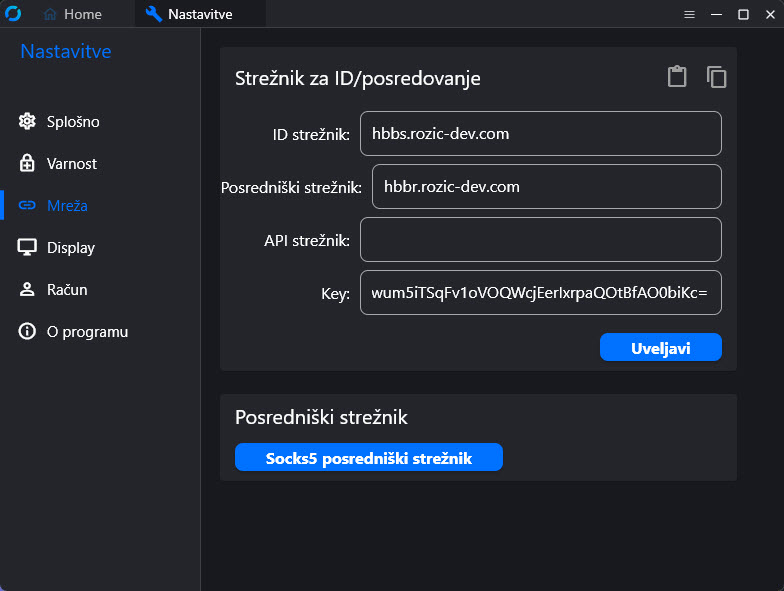The width and height of the screenshot is (784, 591).
Task: Focus the Key text field
Action: (540, 293)
